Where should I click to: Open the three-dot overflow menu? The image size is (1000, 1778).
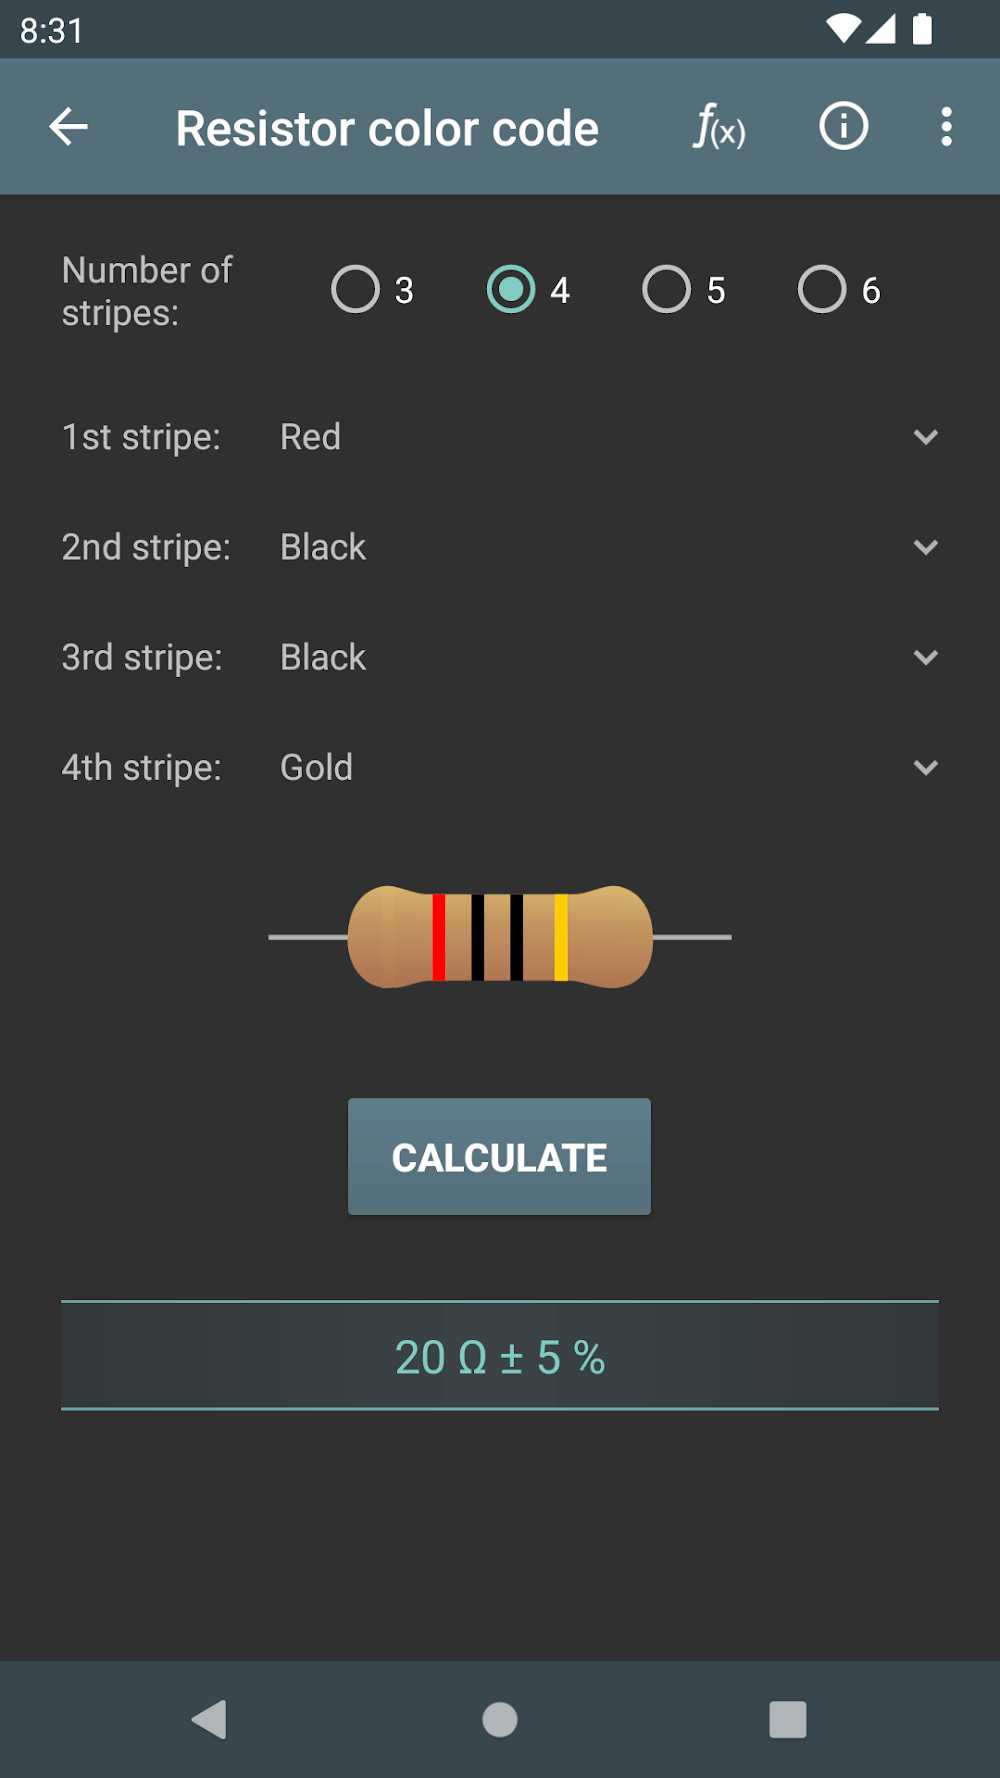(946, 127)
